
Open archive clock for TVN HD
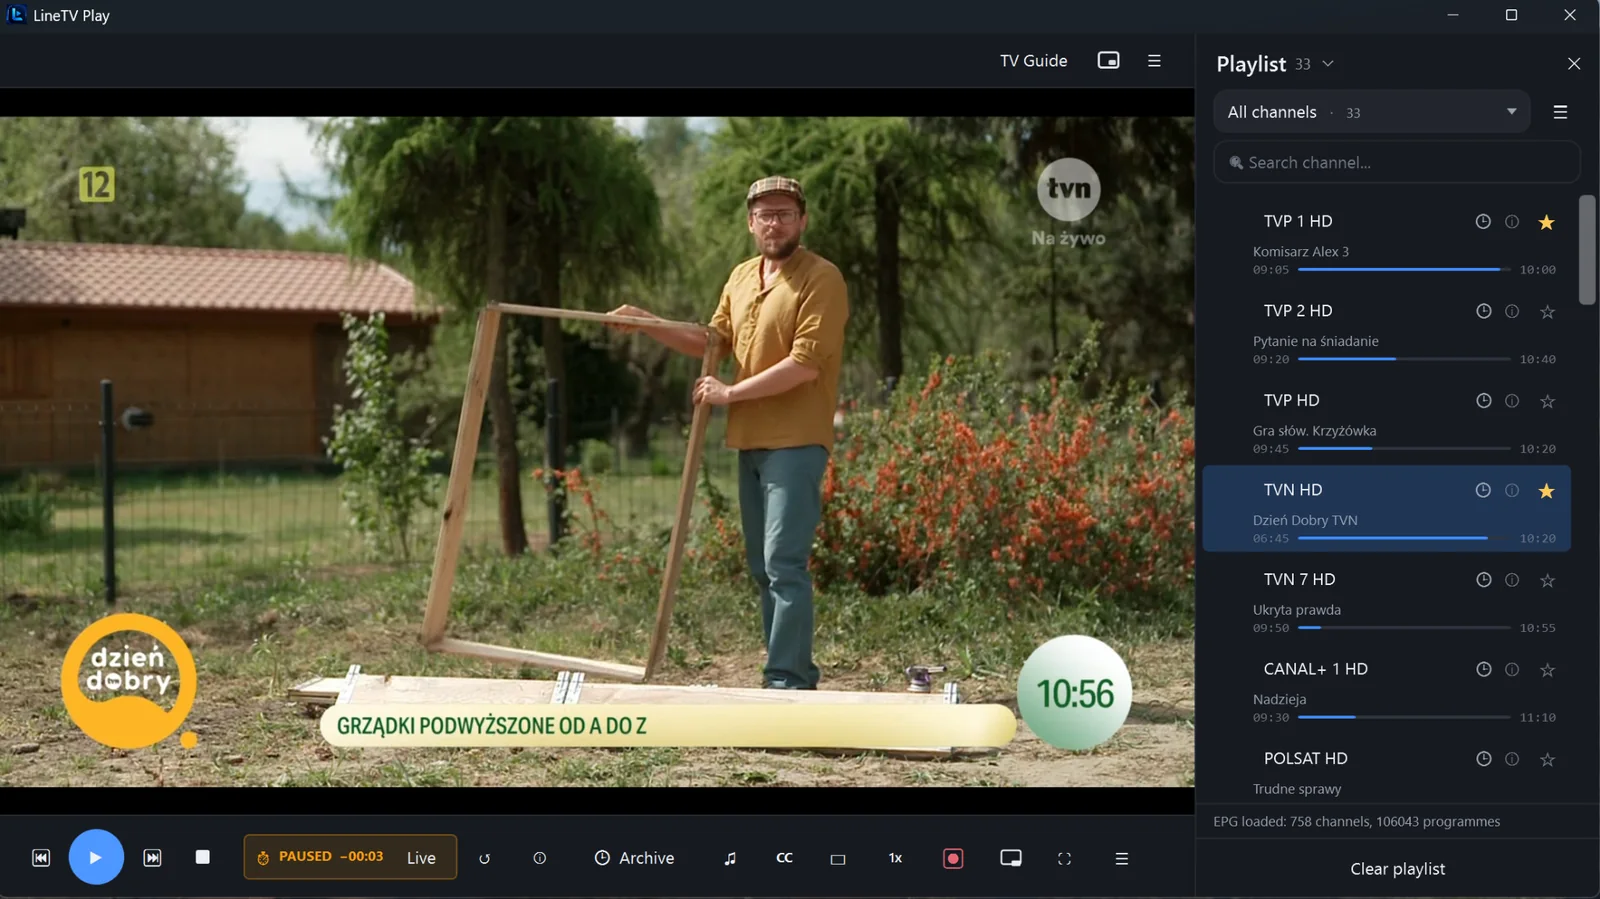[1483, 490]
